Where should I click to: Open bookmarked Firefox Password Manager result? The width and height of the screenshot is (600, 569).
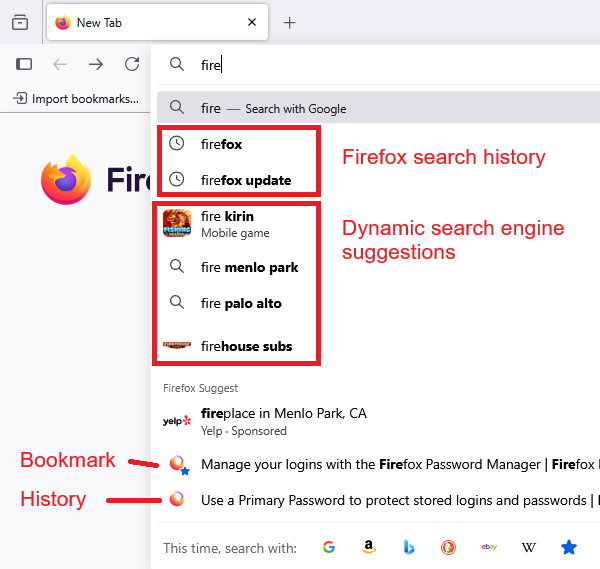point(379,464)
